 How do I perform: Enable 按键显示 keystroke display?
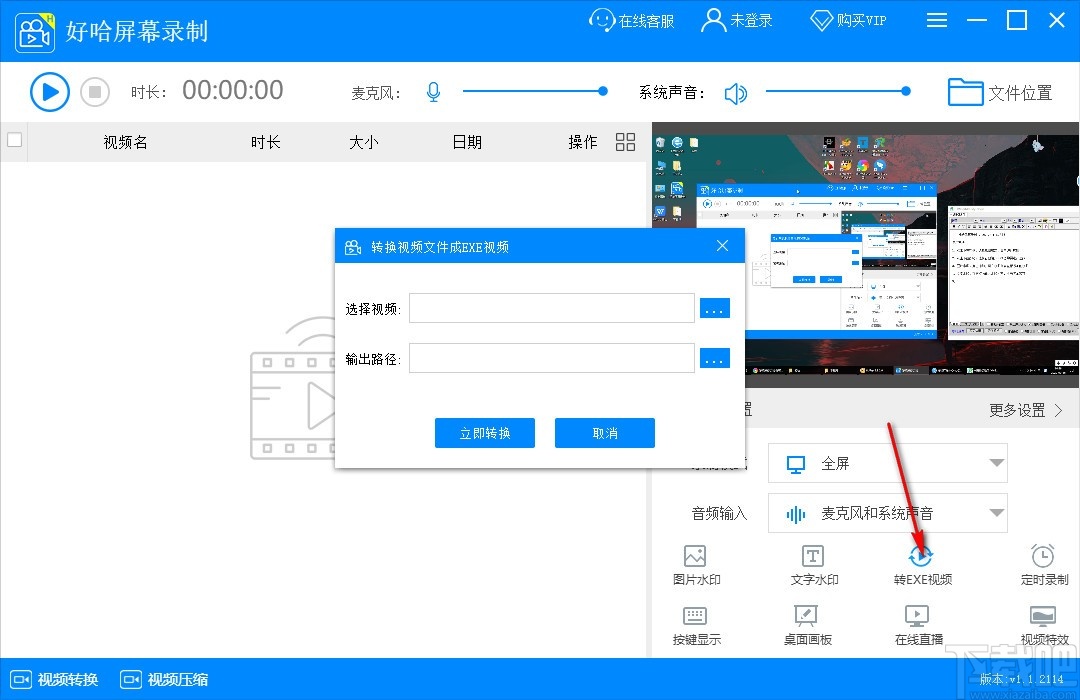tap(696, 625)
